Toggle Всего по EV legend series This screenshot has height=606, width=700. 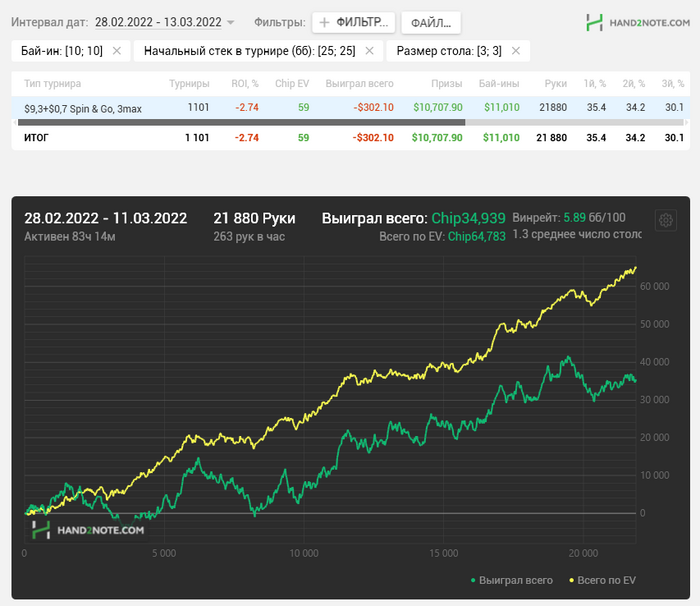tap(602, 580)
